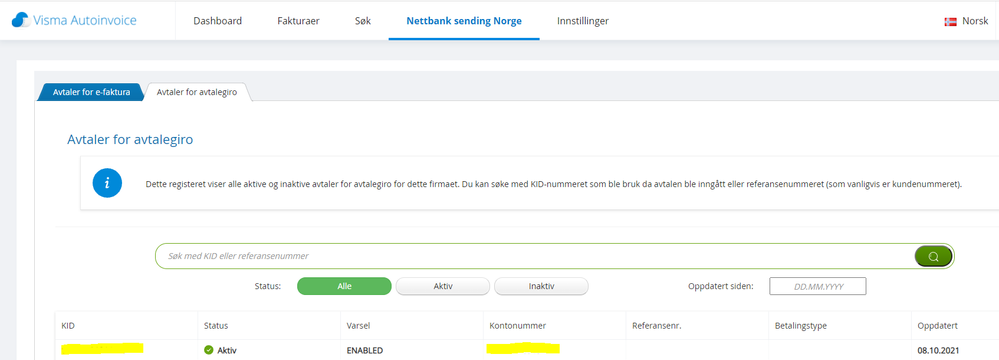Screen dimensions: 999x360
Task: Click the ENABLED cell in Varsel column
Action: click(364, 350)
